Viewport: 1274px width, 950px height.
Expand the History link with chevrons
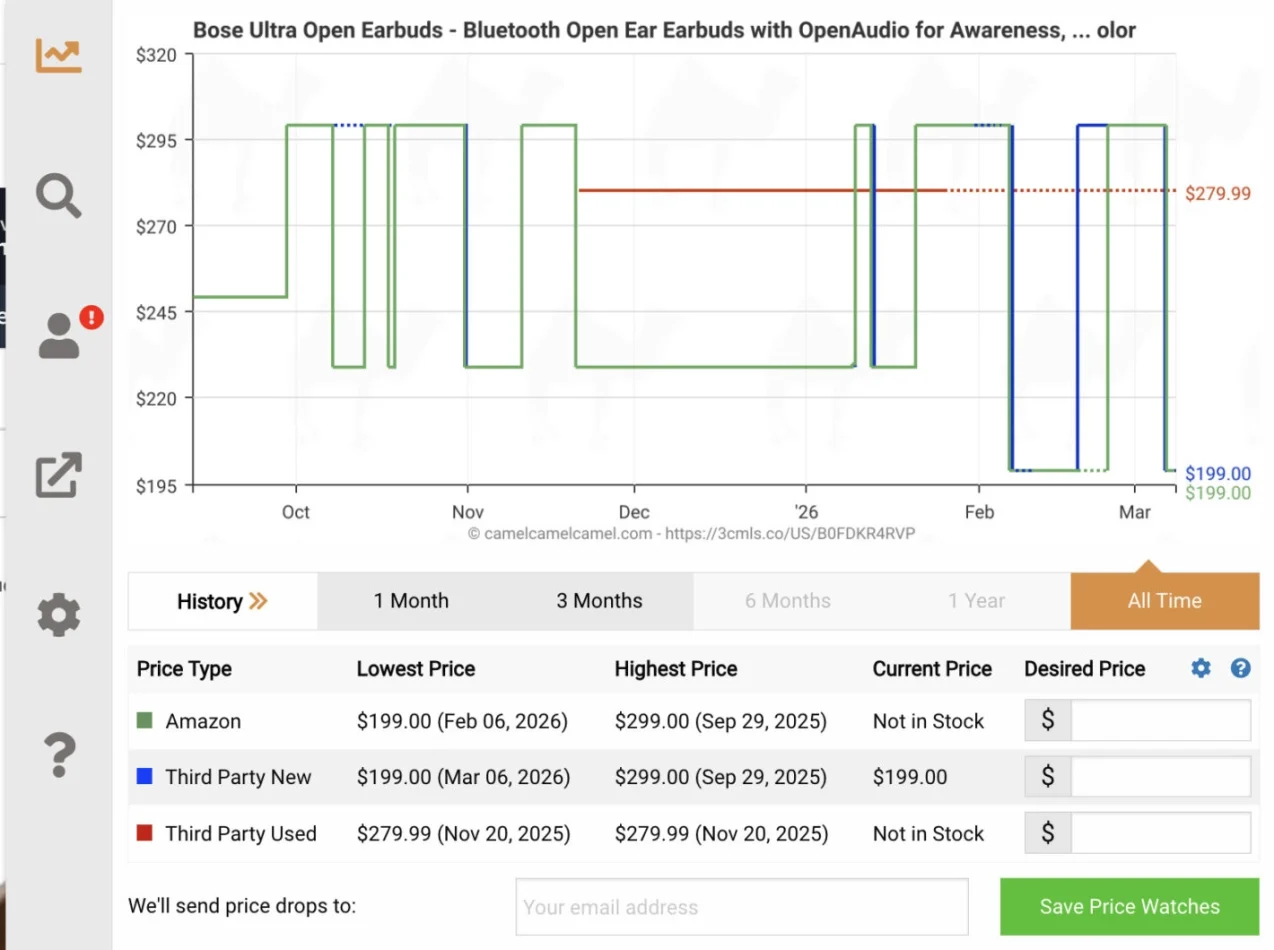(x=222, y=601)
